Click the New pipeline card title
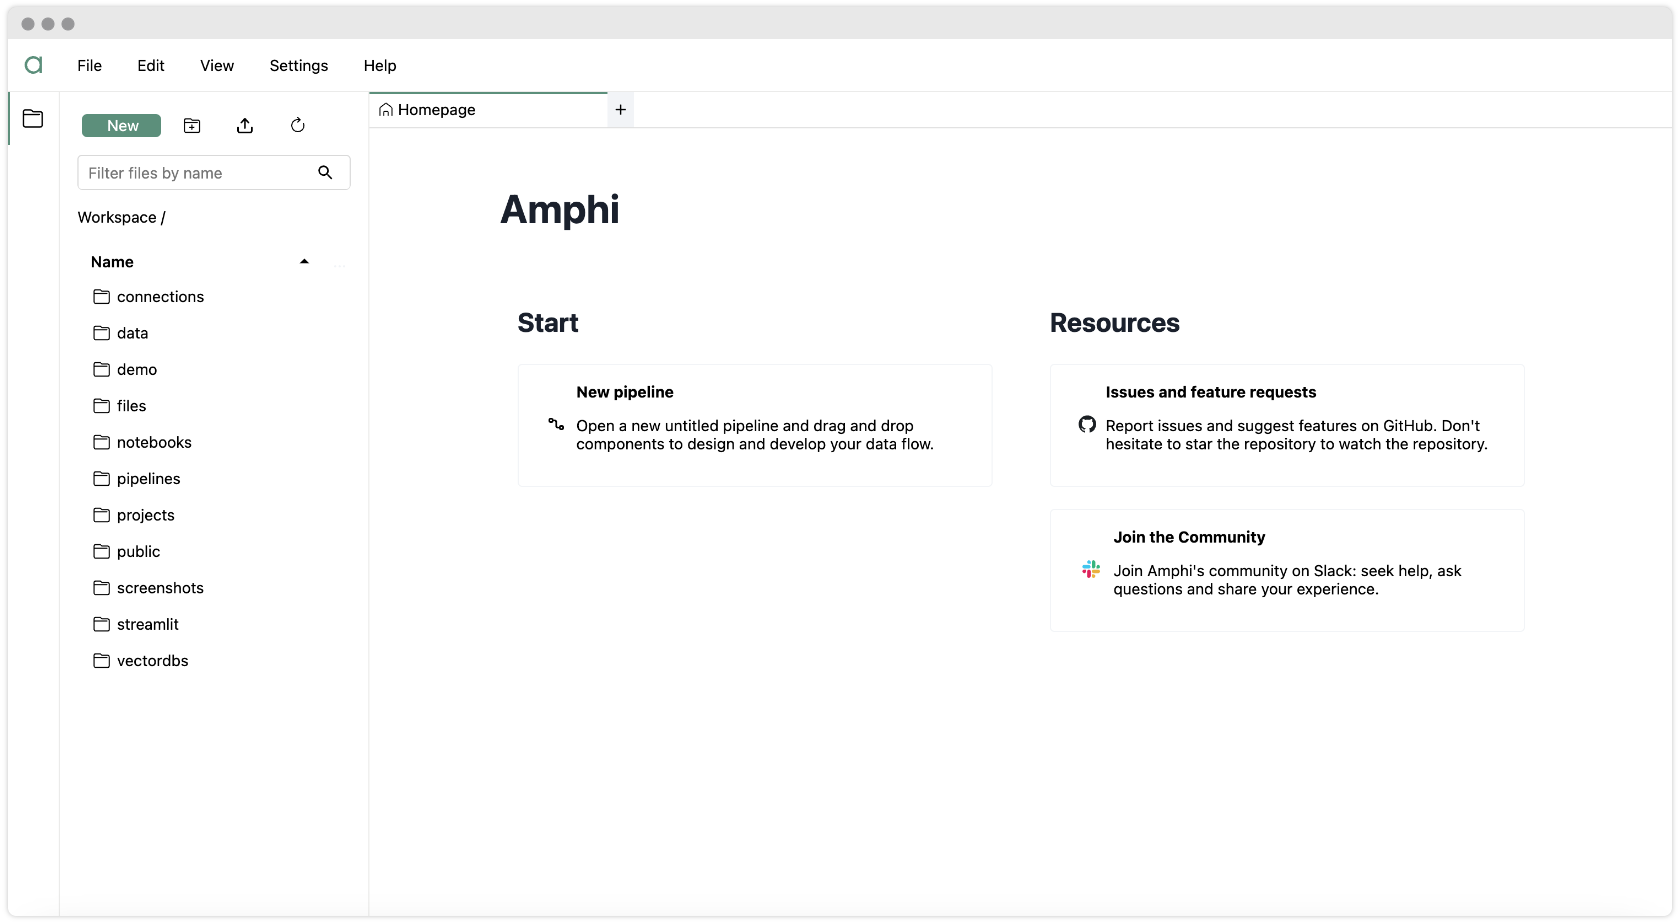This screenshot has height=923, width=1679. (625, 392)
